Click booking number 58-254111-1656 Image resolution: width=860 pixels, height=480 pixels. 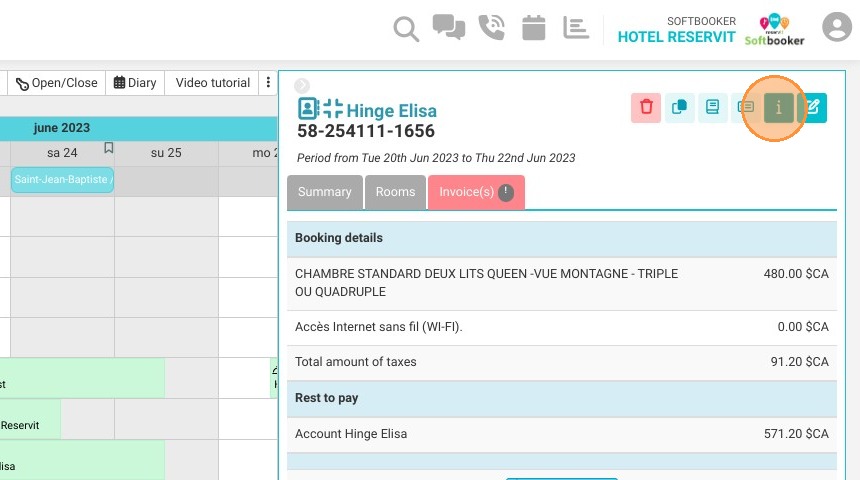click(x=366, y=131)
